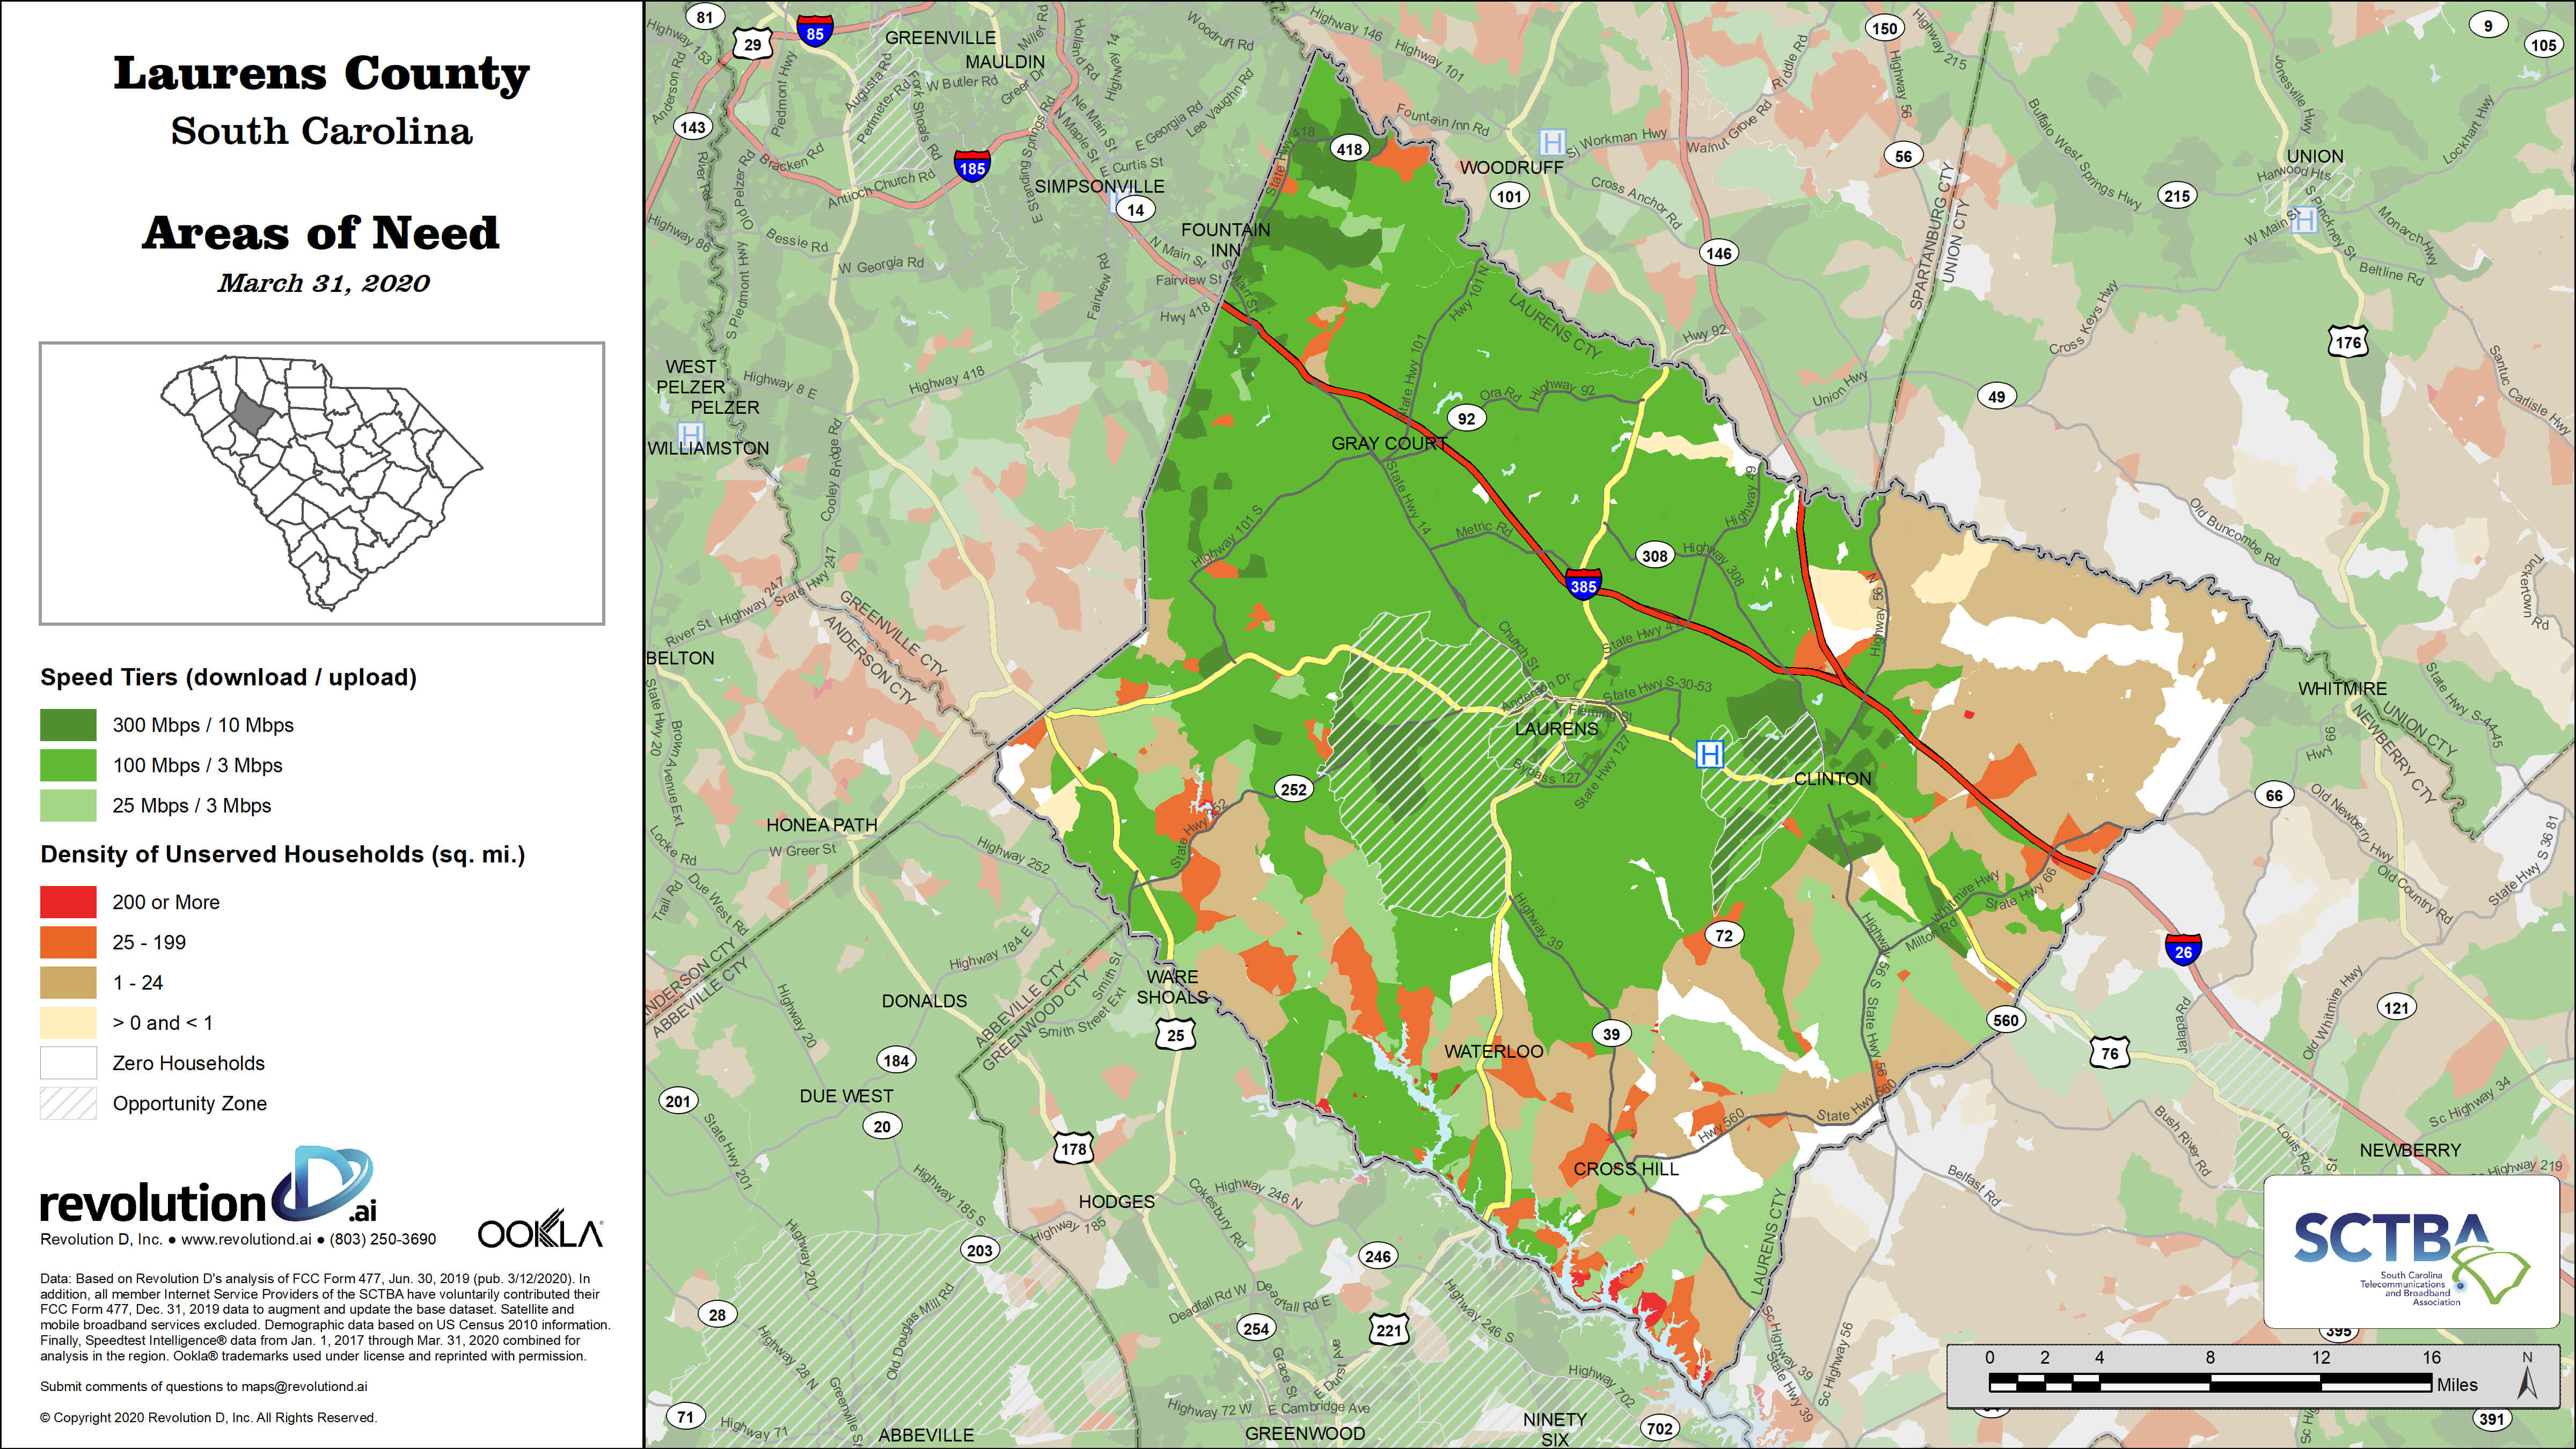
Task: Click the GREENWOOD city label
Action: point(1305,1433)
